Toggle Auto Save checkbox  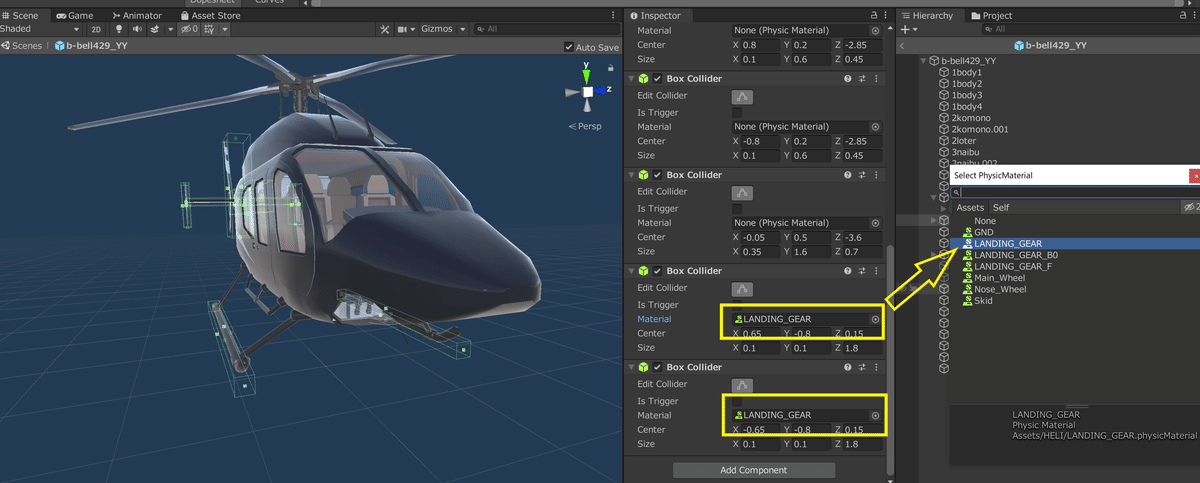[x=569, y=47]
